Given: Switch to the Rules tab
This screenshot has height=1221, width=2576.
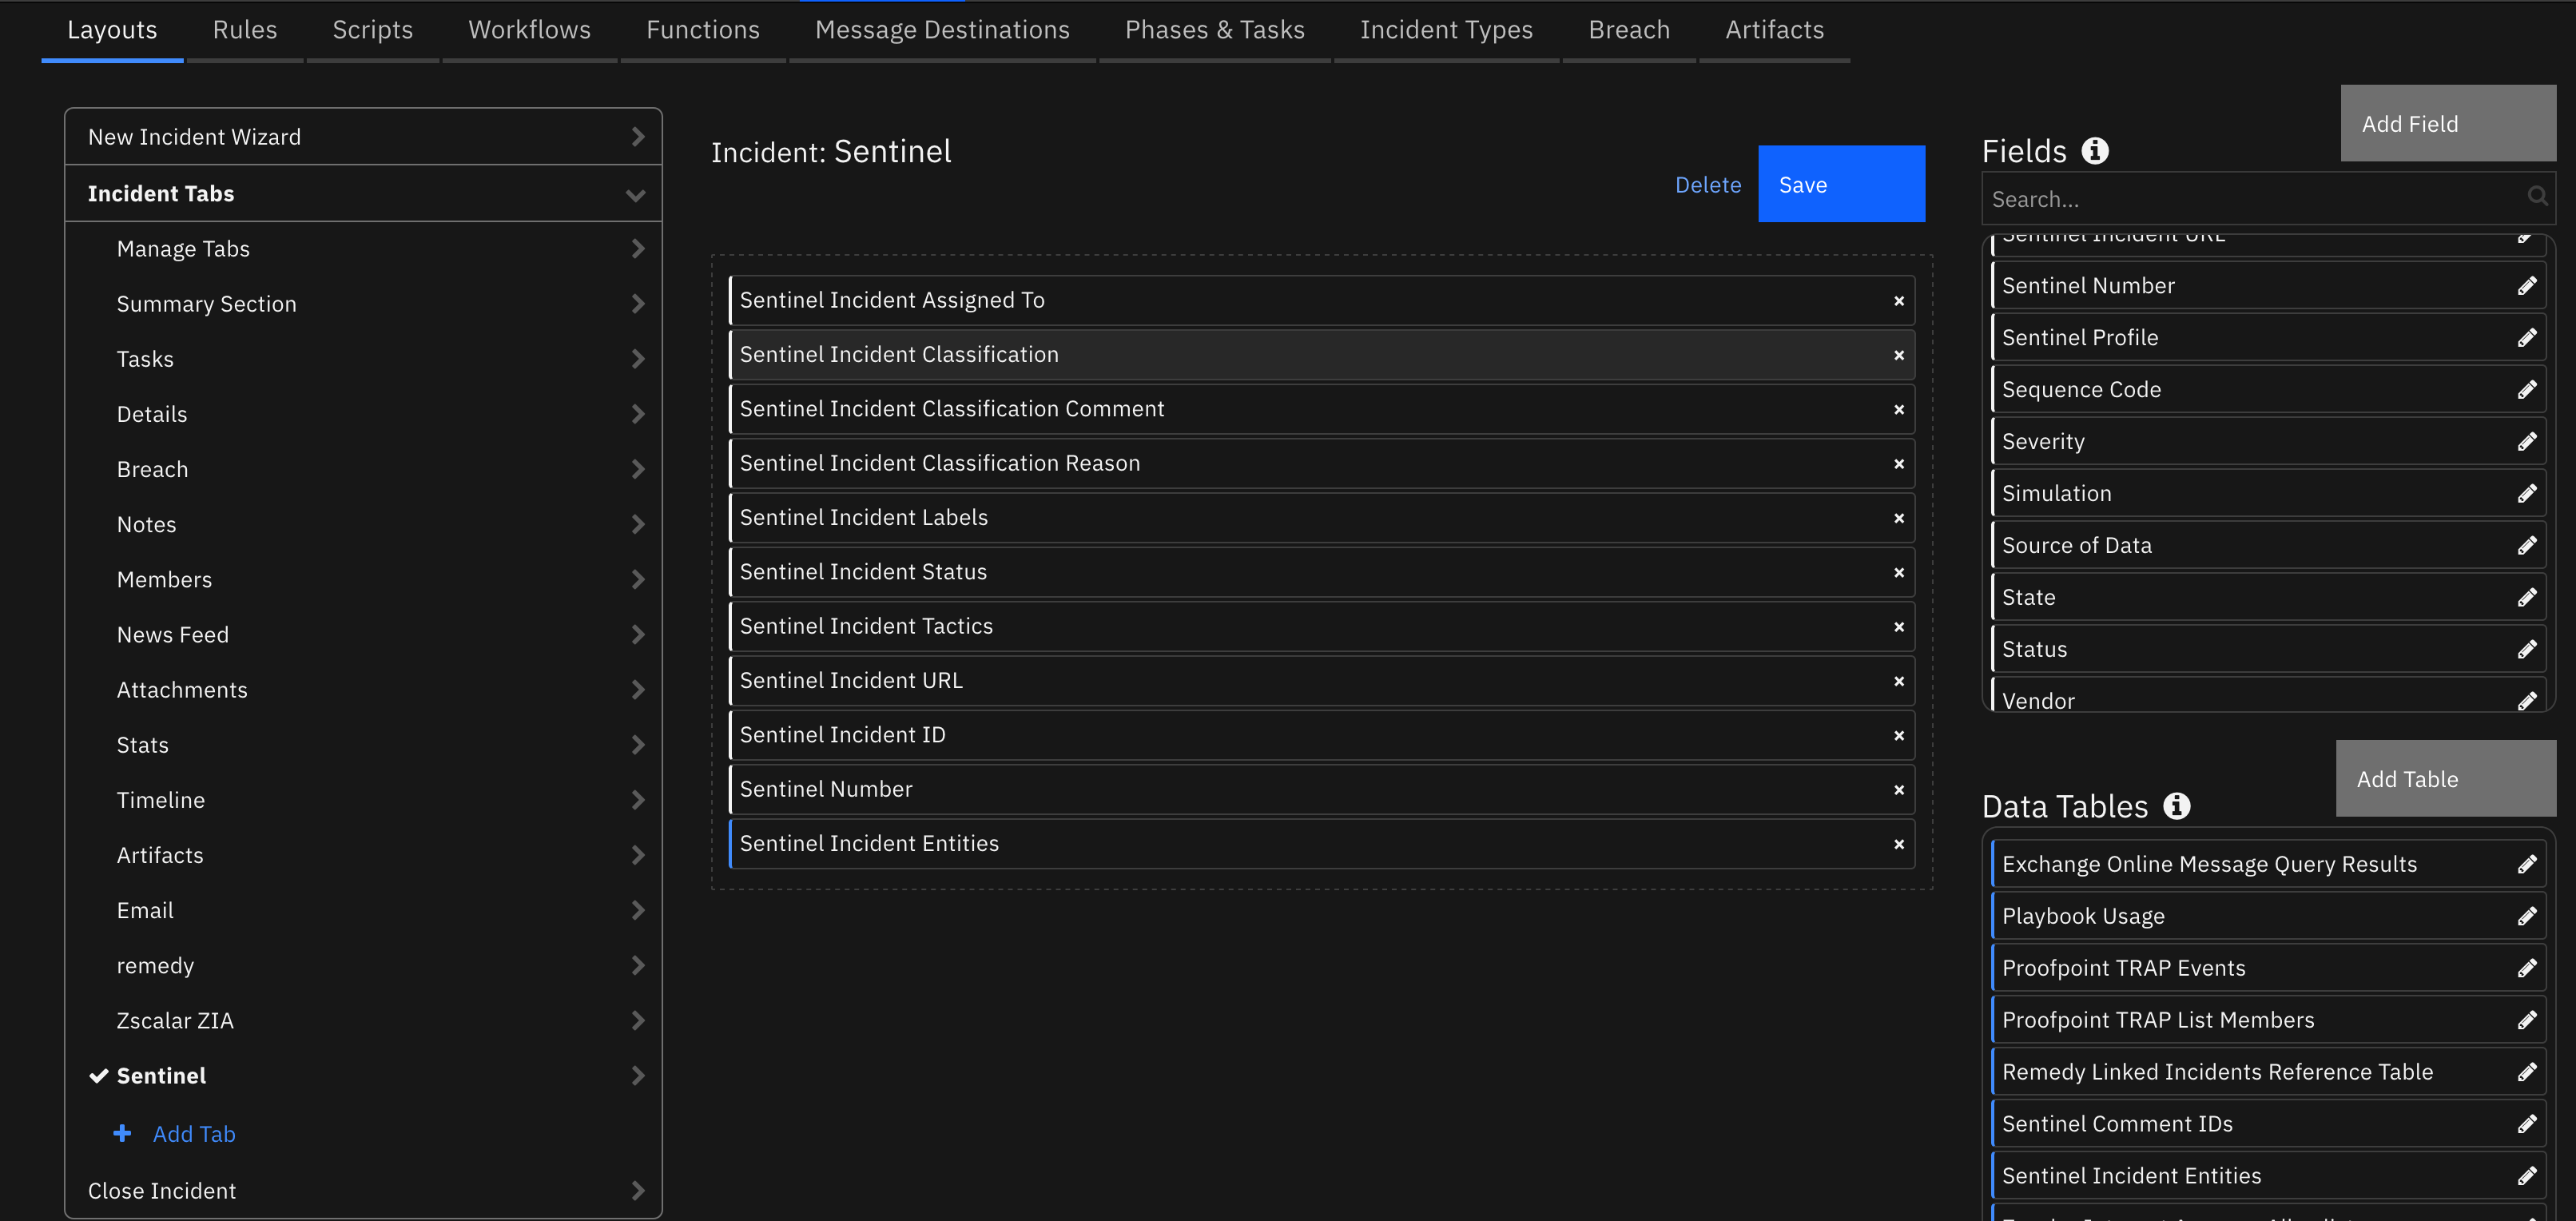Looking at the screenshot, I should click(x=245, y=30).
